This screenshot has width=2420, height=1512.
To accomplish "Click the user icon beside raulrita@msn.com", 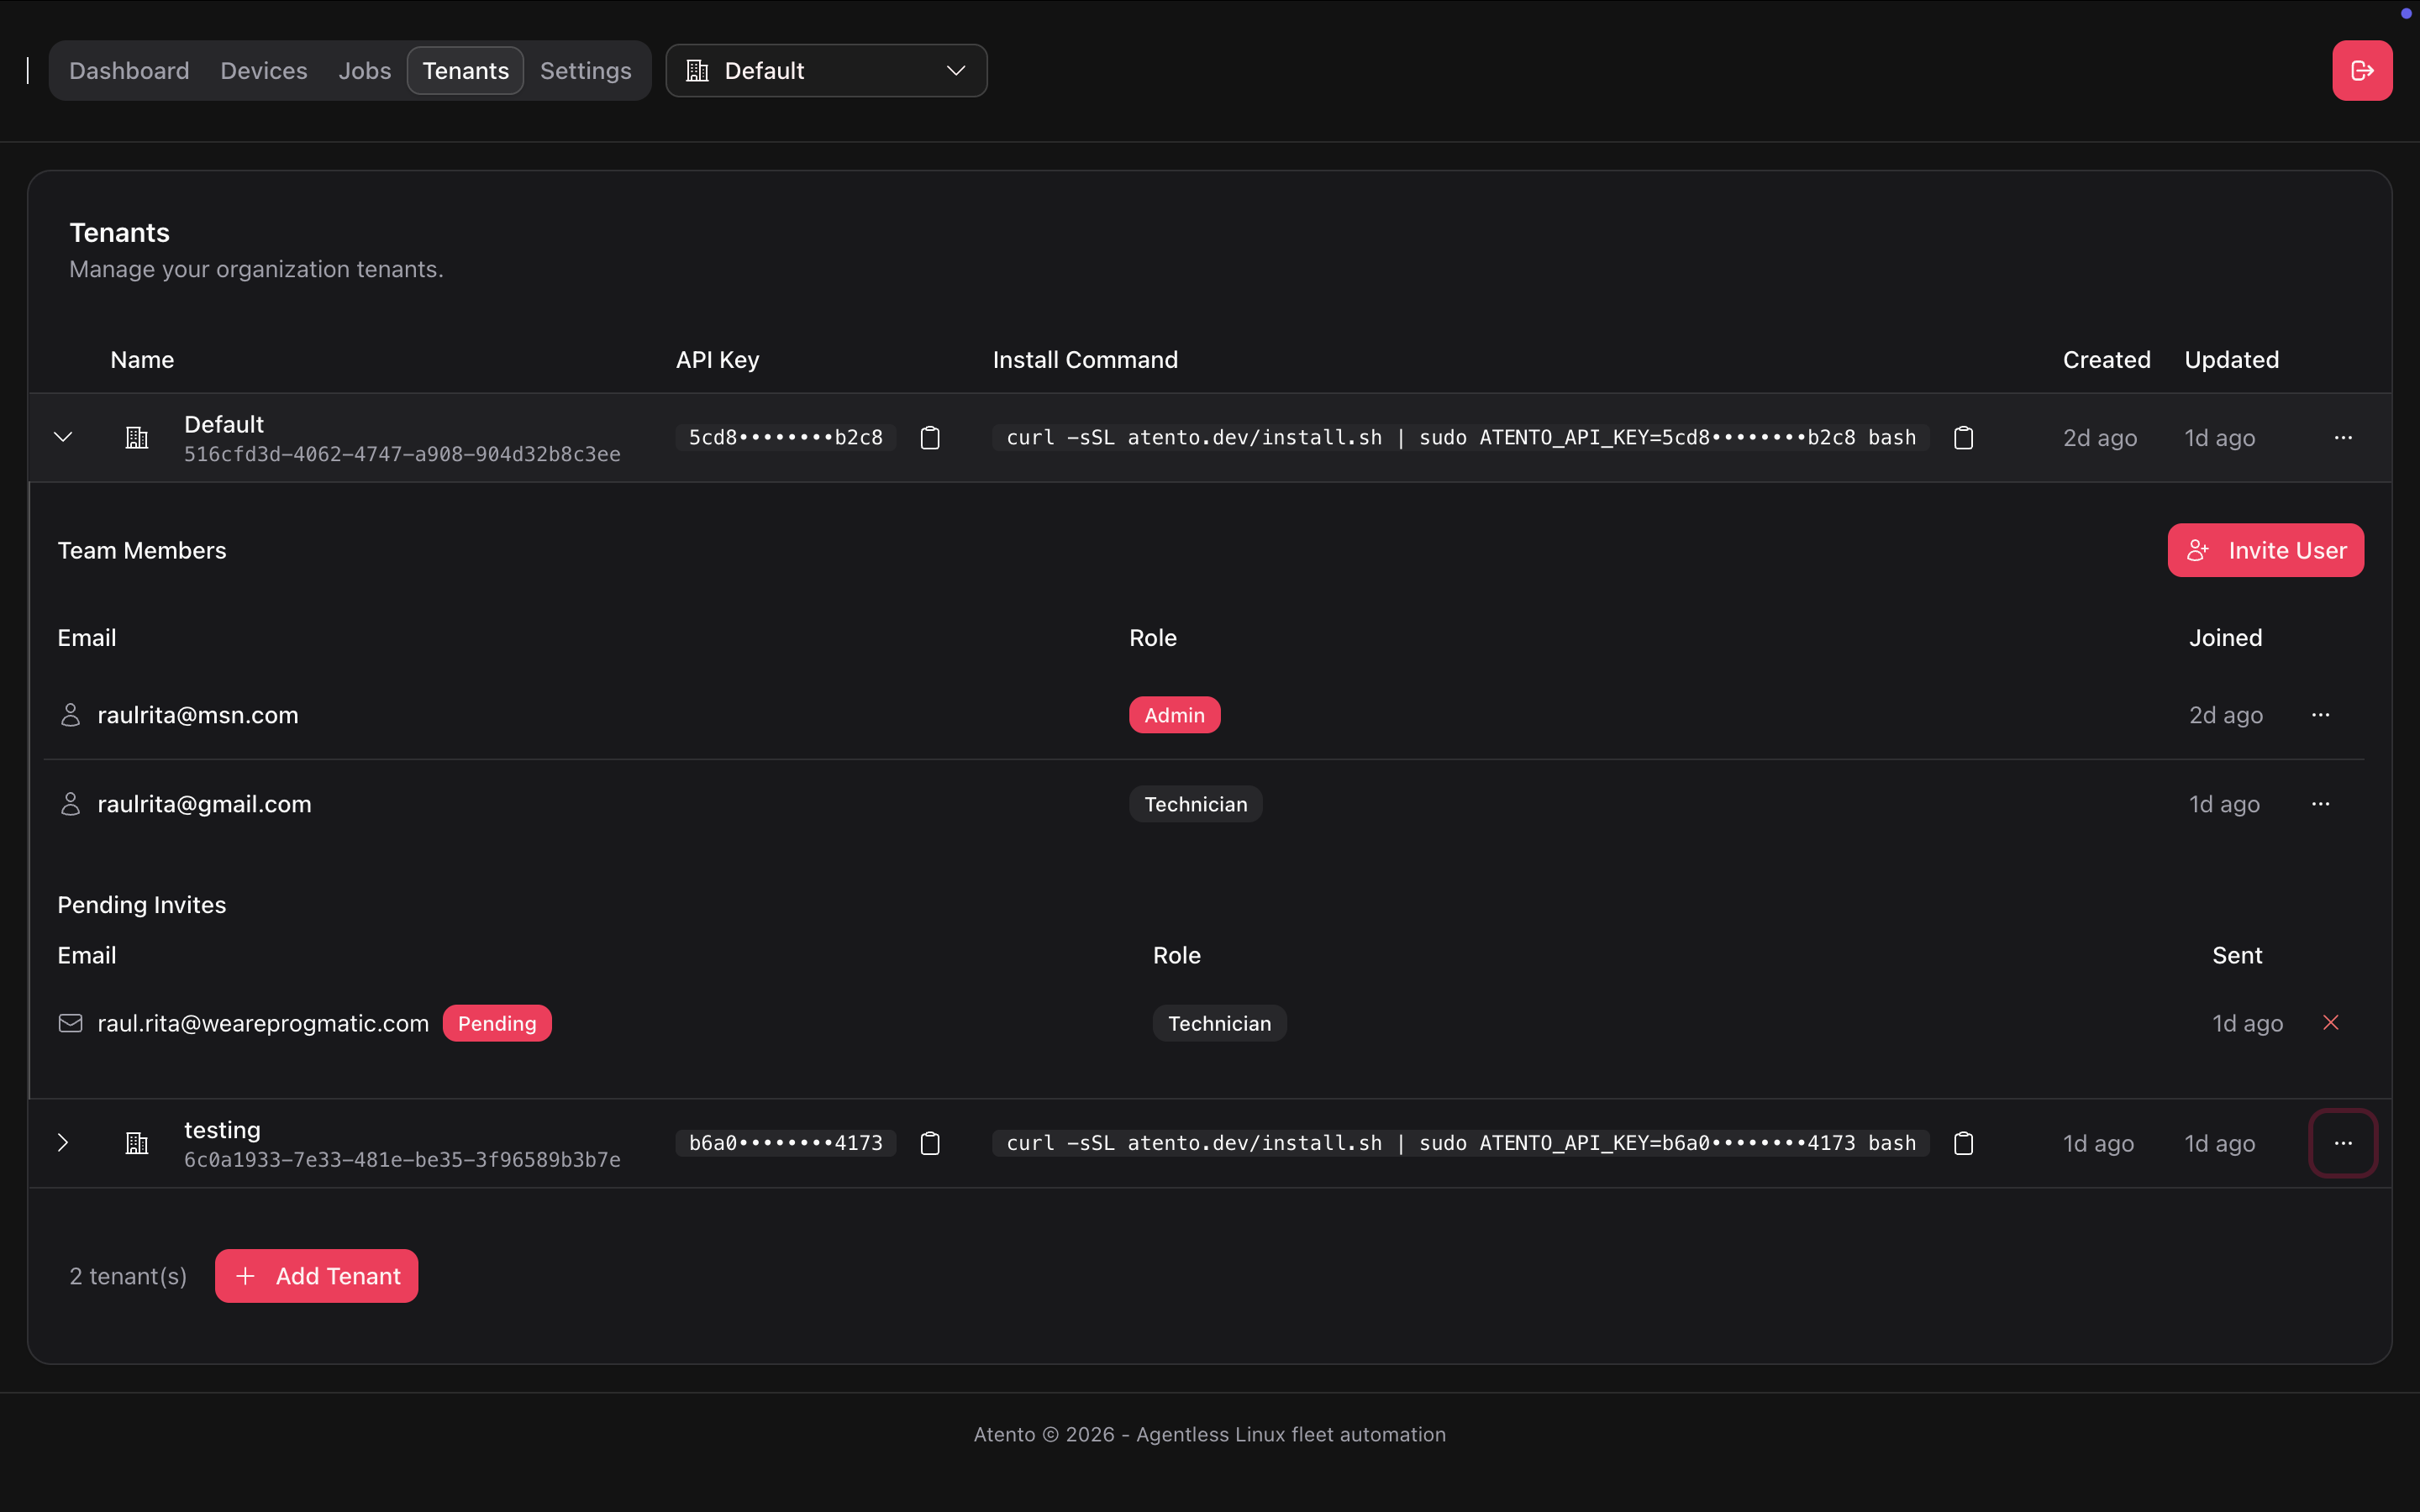I will pyautogui.click(x=70, y=714).
